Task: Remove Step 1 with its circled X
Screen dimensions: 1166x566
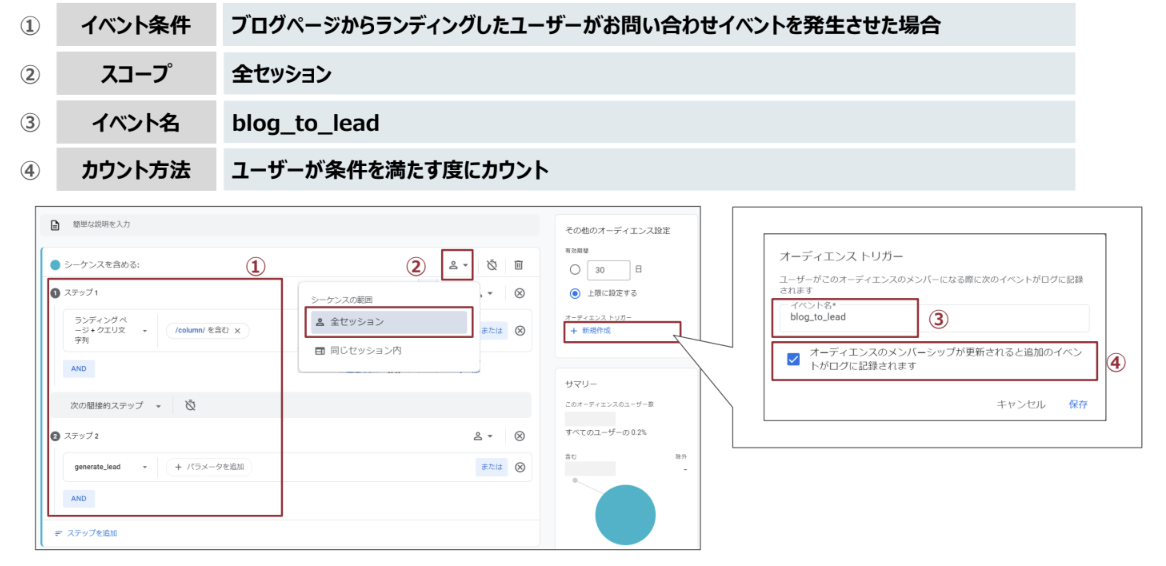Action: point(519,293)
